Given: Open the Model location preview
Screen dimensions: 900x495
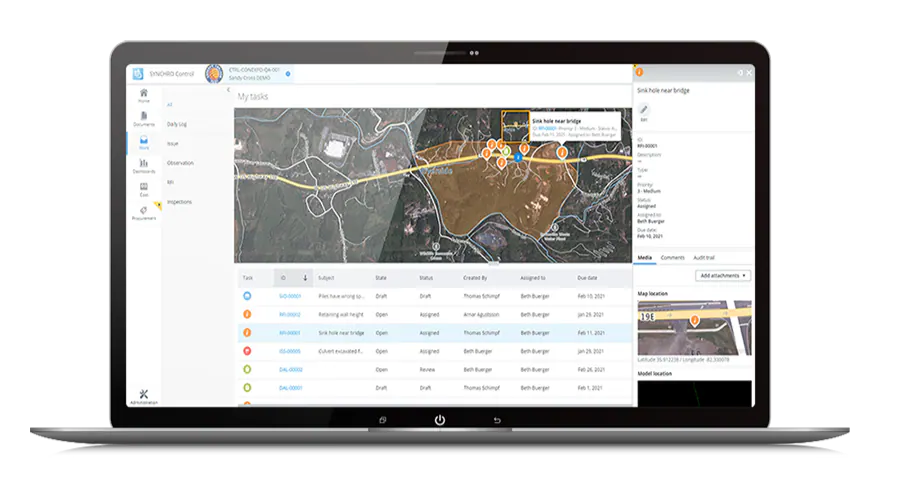Looking at the screenshot, I should (x=695, y=394).
